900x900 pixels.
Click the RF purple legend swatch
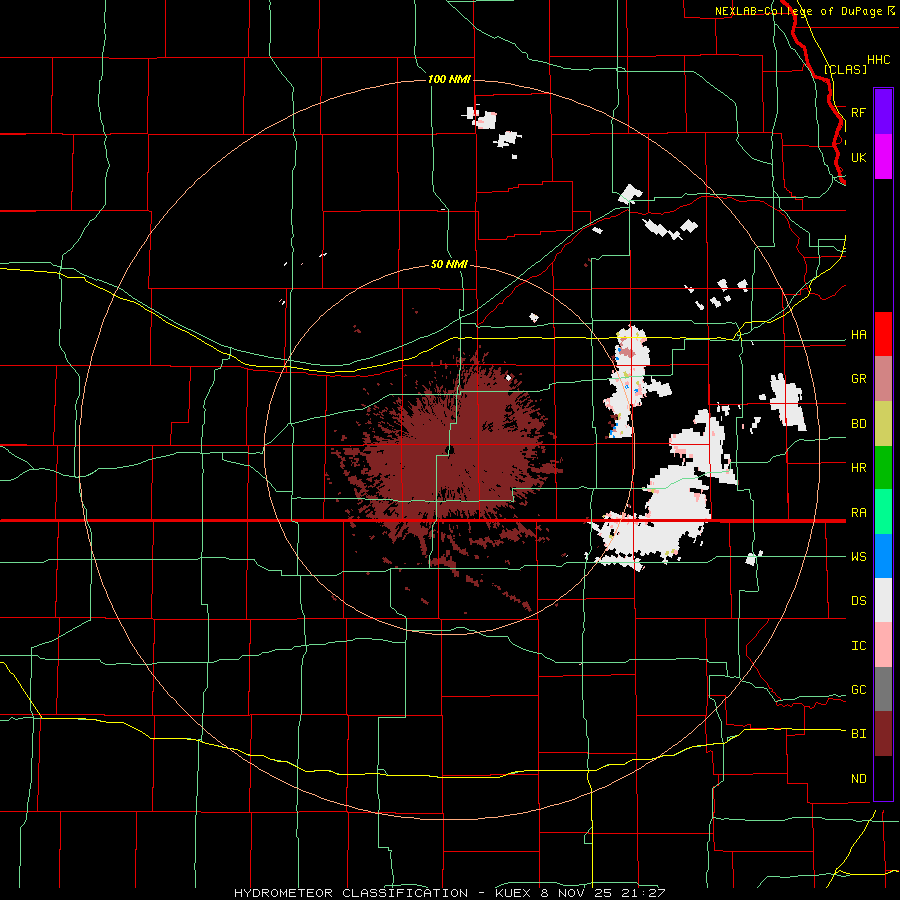883,112
